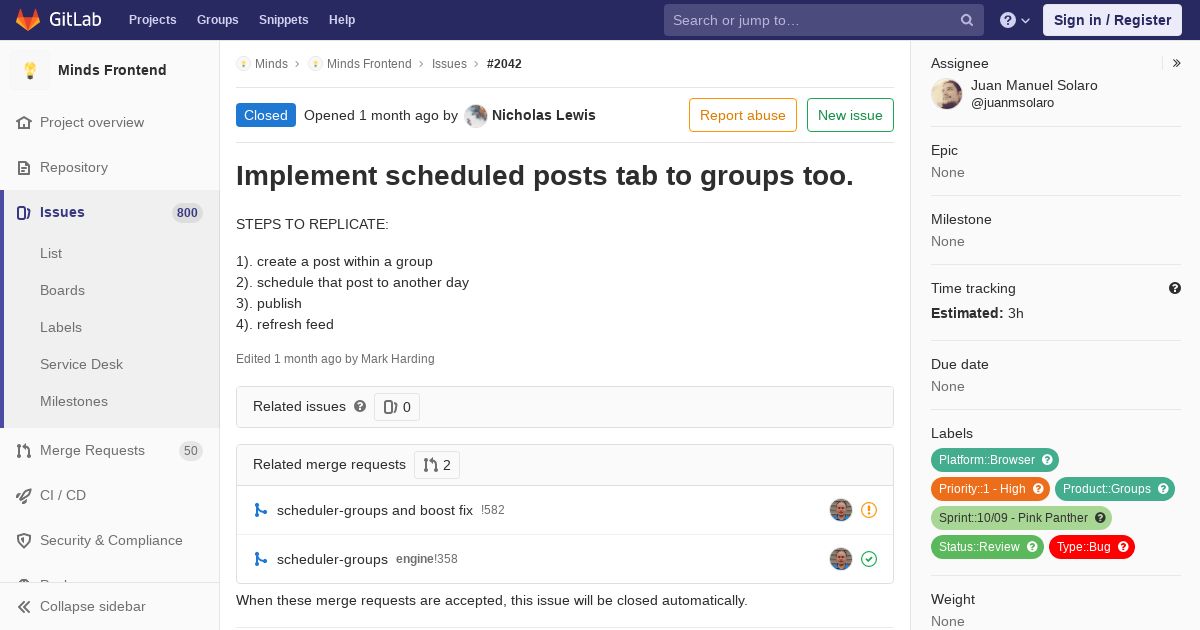Open the scheduler-groups merge request link
1200x630 pixels.
[x=332, y=559]
